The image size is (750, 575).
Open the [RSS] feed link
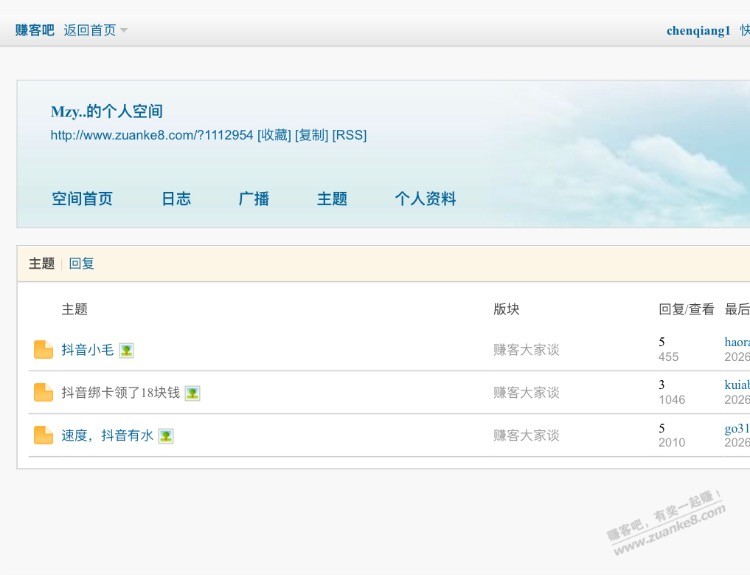tap(349, 135)
